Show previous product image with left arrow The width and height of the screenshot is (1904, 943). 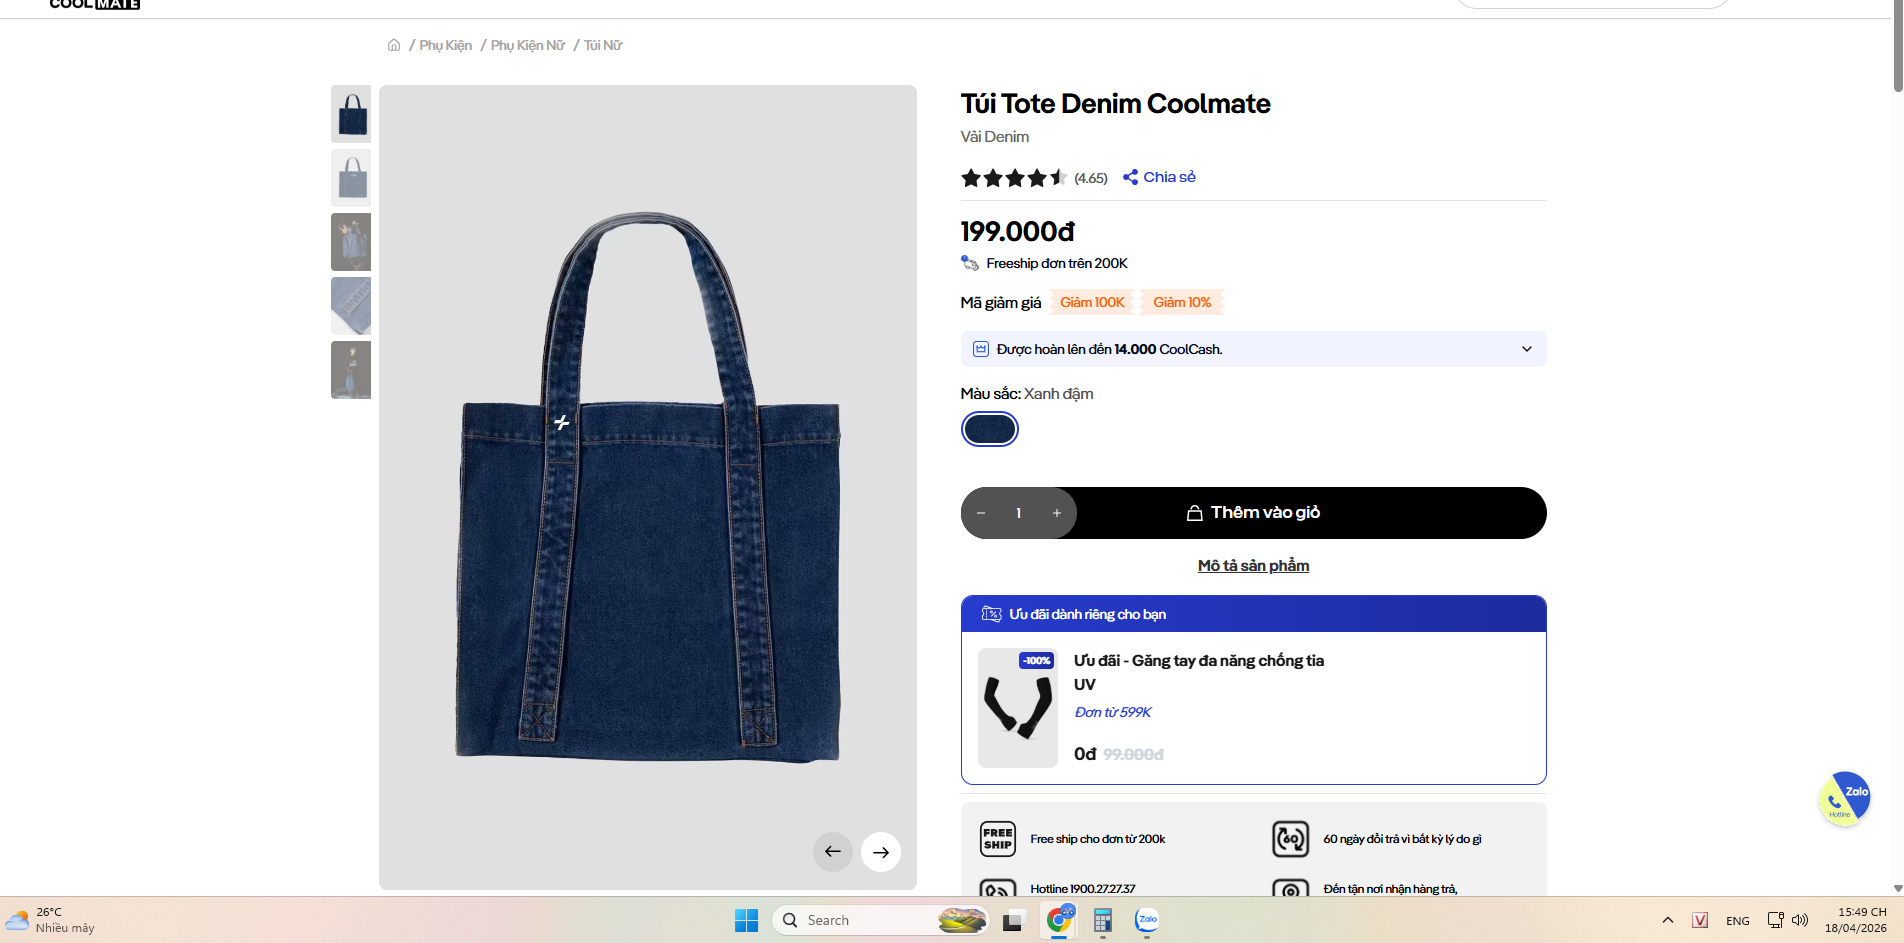[833, 852]
